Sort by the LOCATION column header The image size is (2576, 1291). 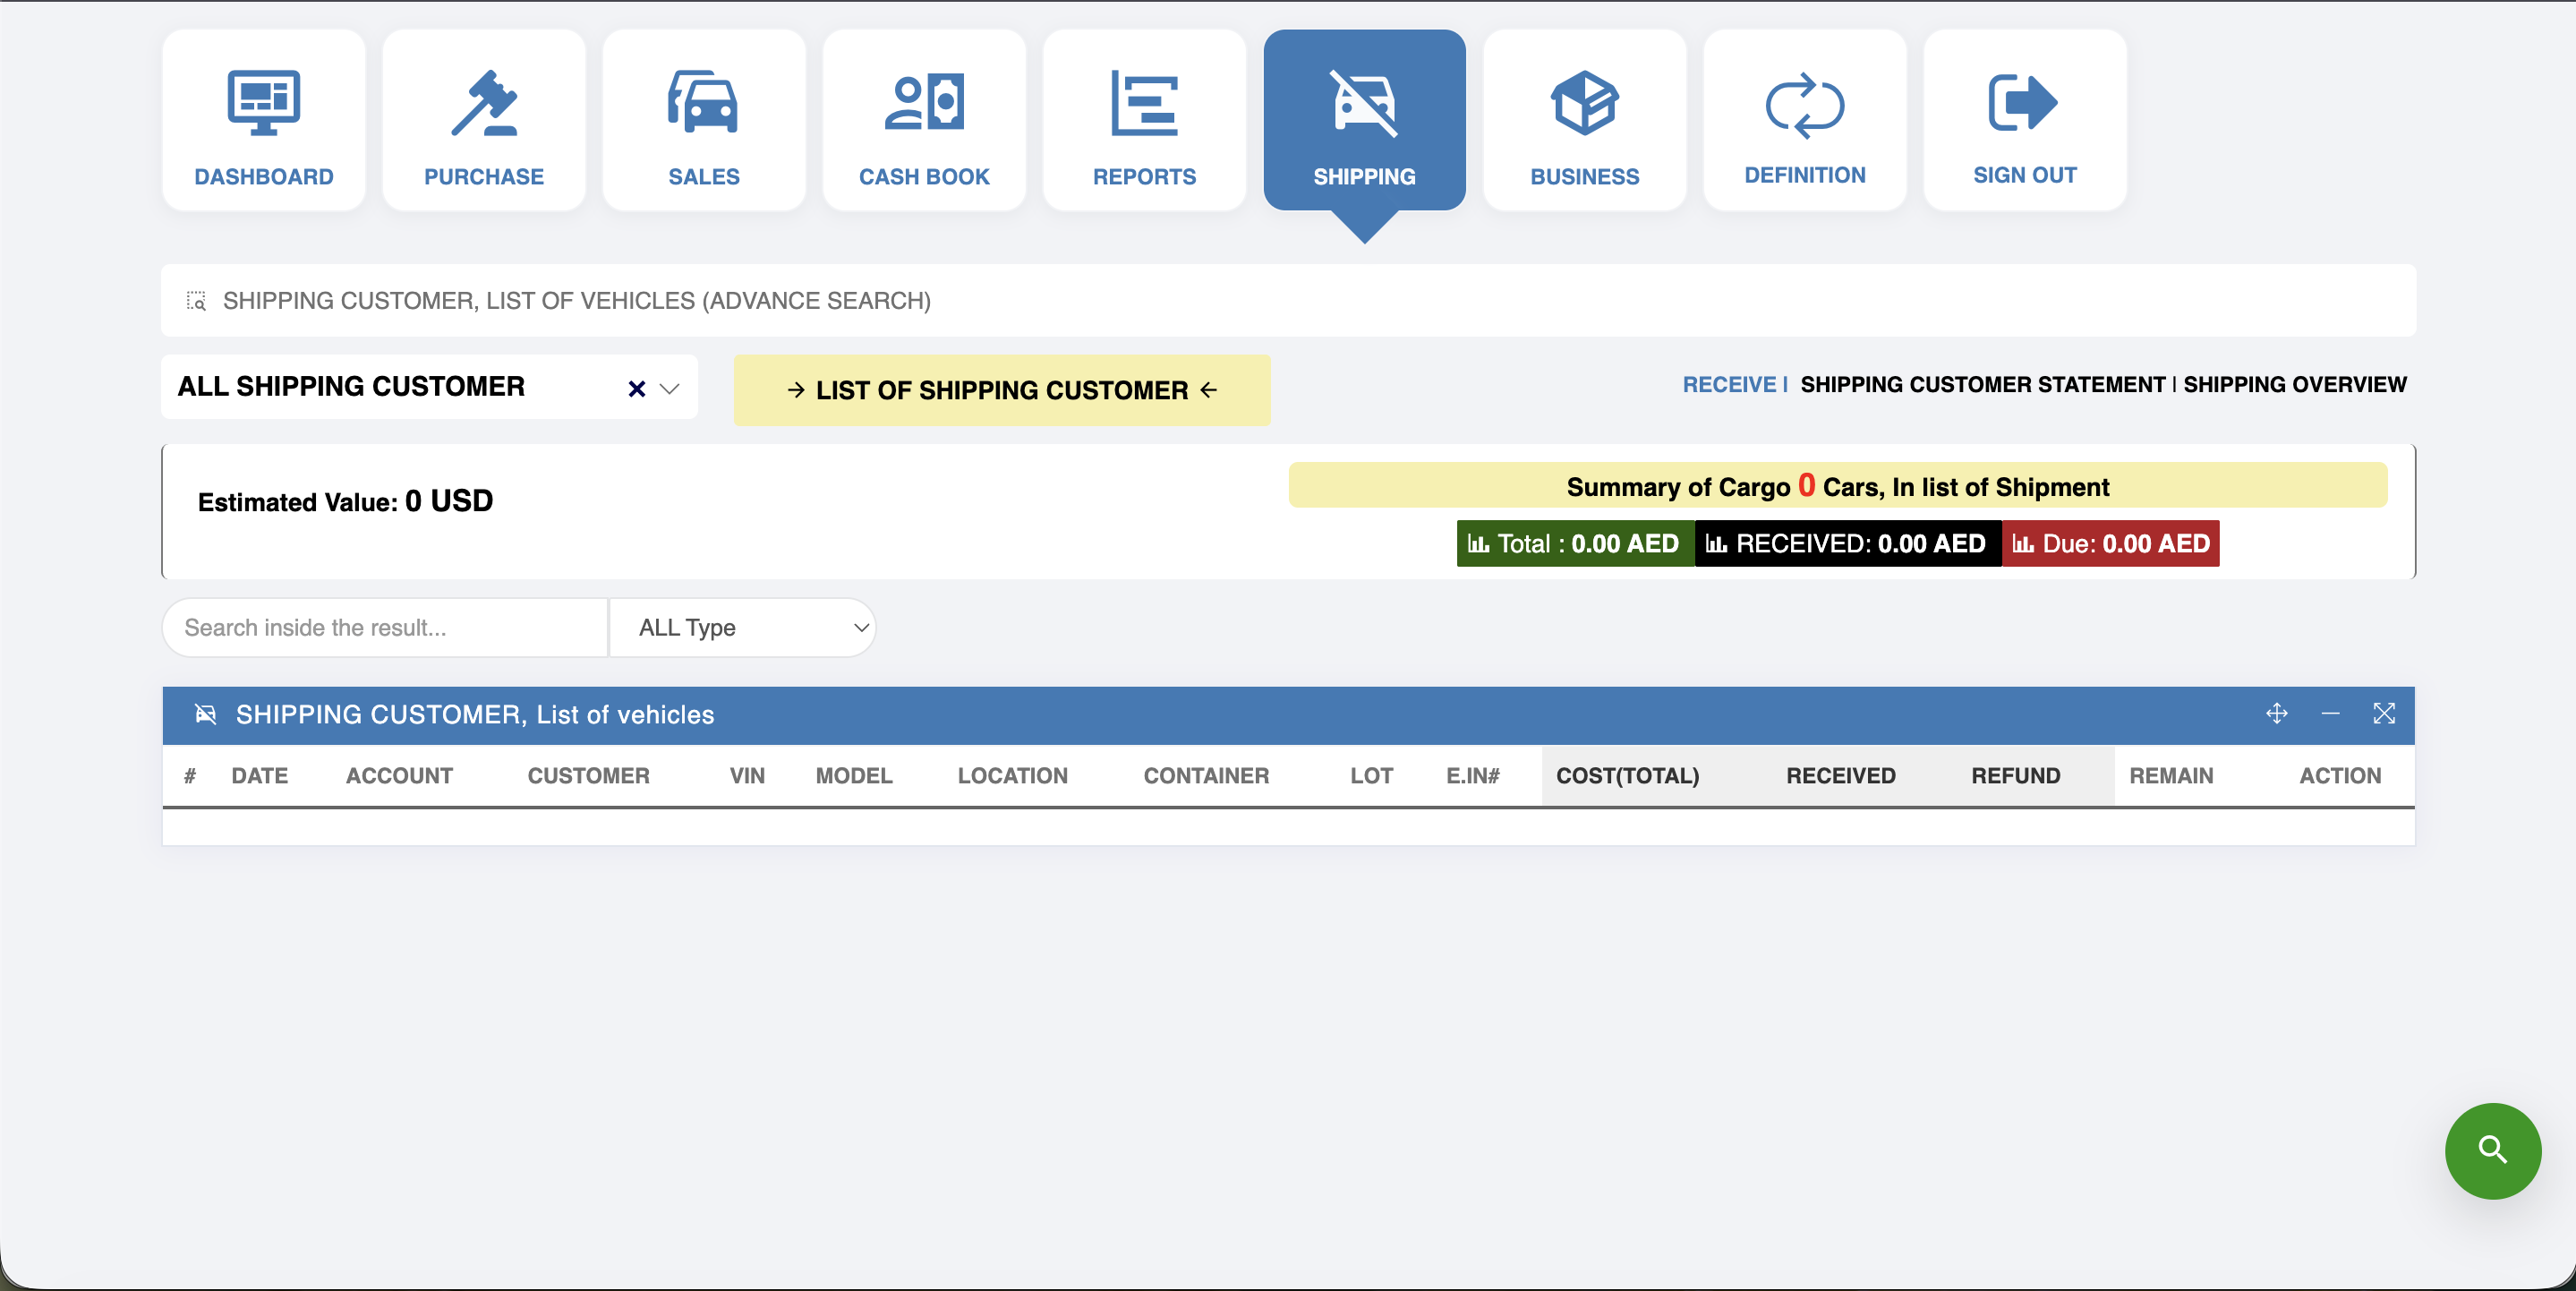coord(1012,776)
